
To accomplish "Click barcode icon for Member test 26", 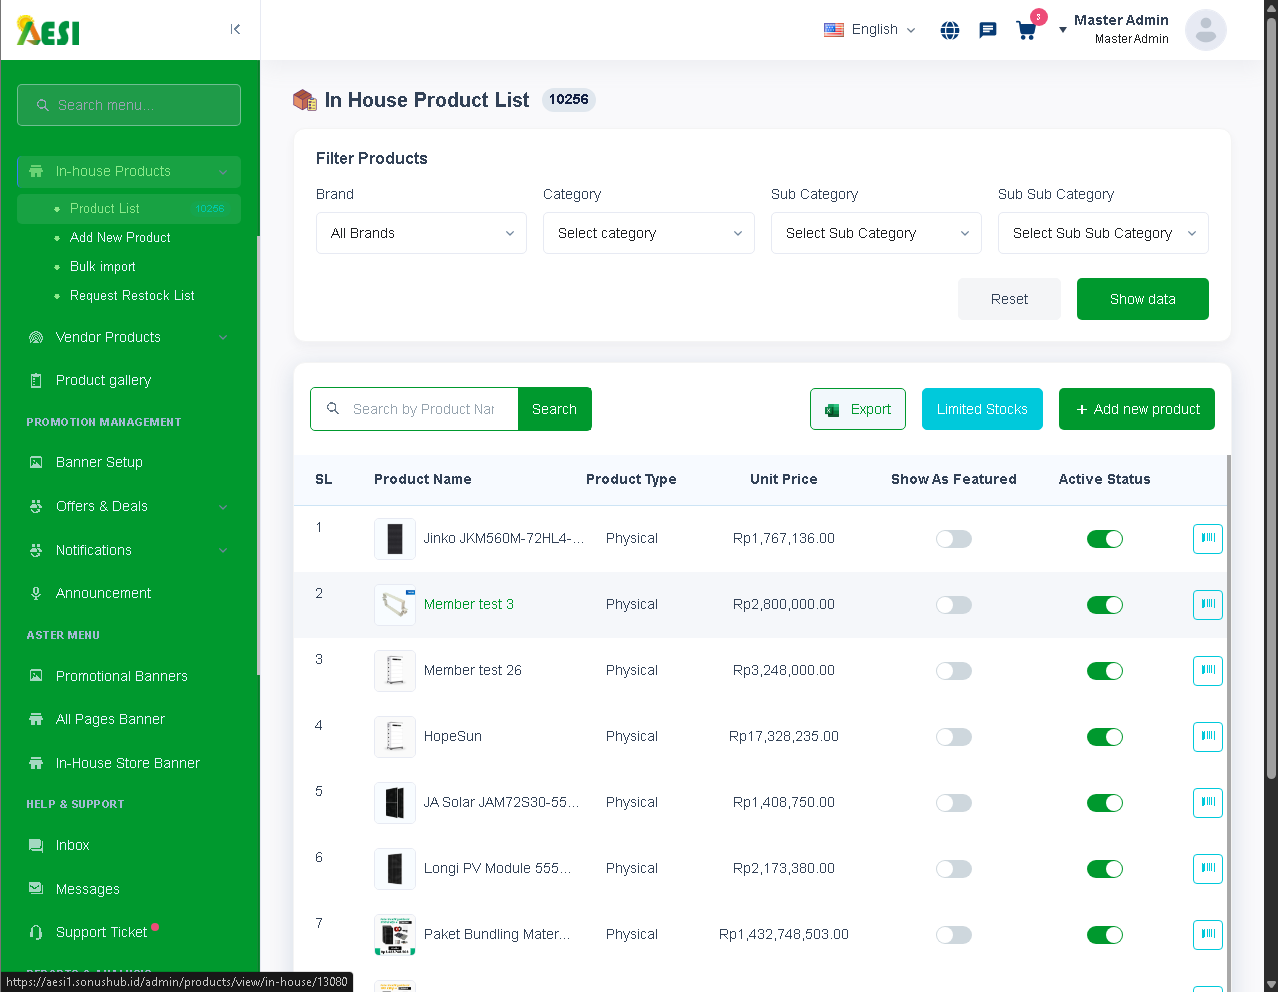I will pos(1207,671).
